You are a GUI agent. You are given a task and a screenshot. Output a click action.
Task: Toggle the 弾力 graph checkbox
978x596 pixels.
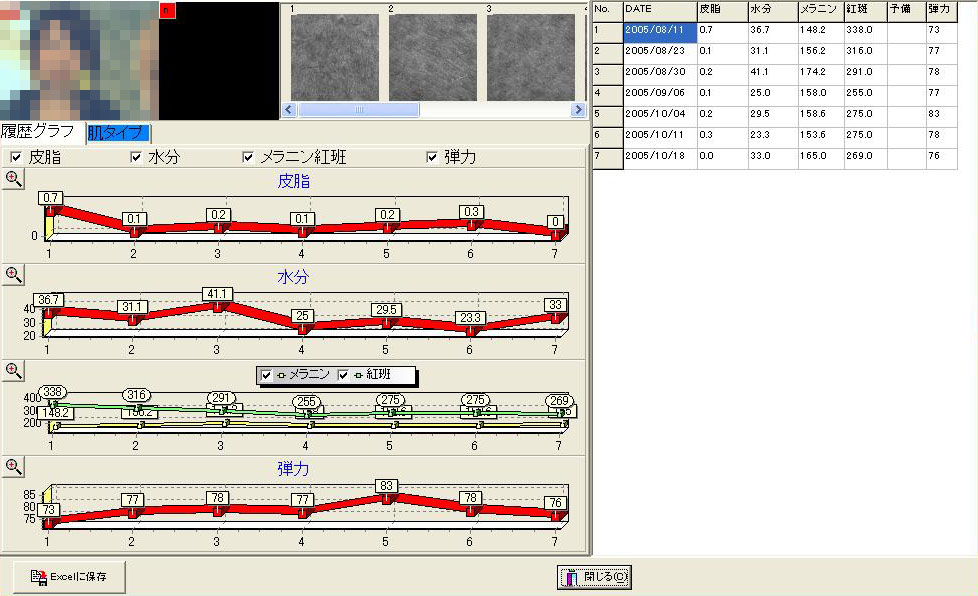(x=432, y=157)
